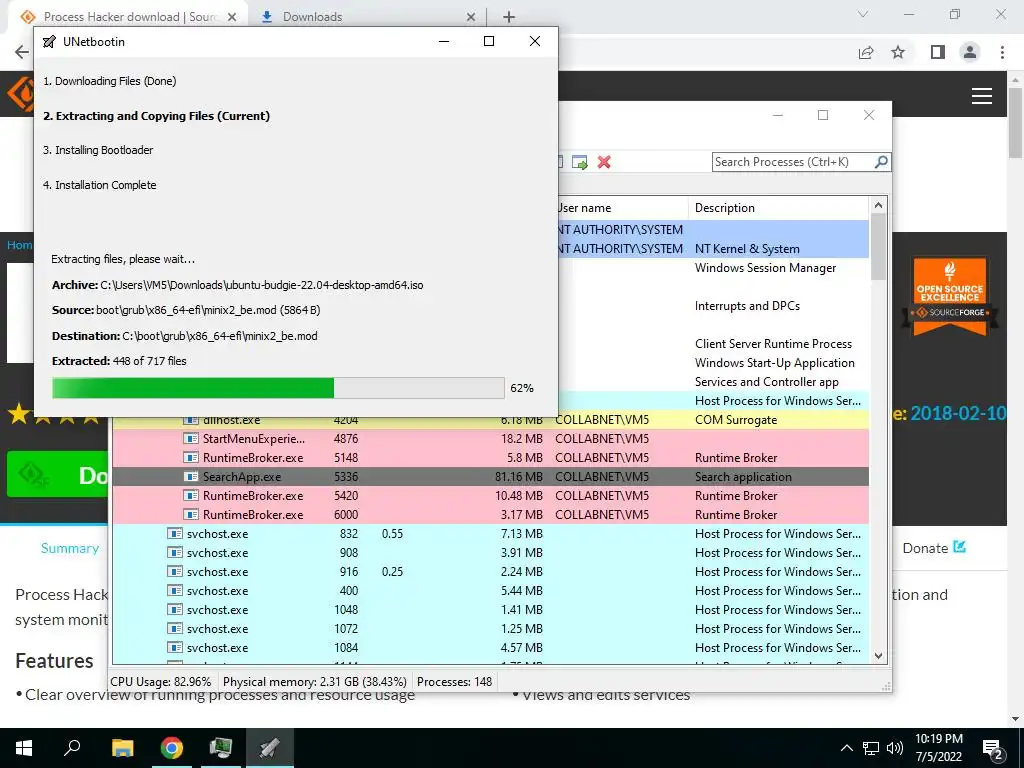
Task: Click the red X terminate icon in Process Hacker toolbar
Action: (x=604, y=162)
